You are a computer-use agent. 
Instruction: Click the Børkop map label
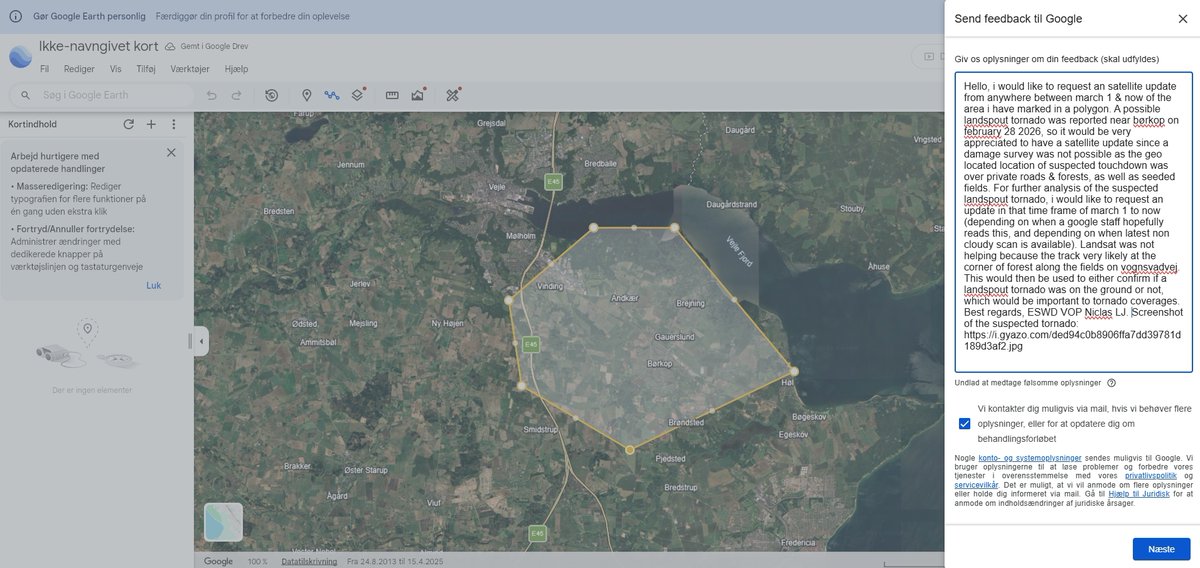pos(660,365)
